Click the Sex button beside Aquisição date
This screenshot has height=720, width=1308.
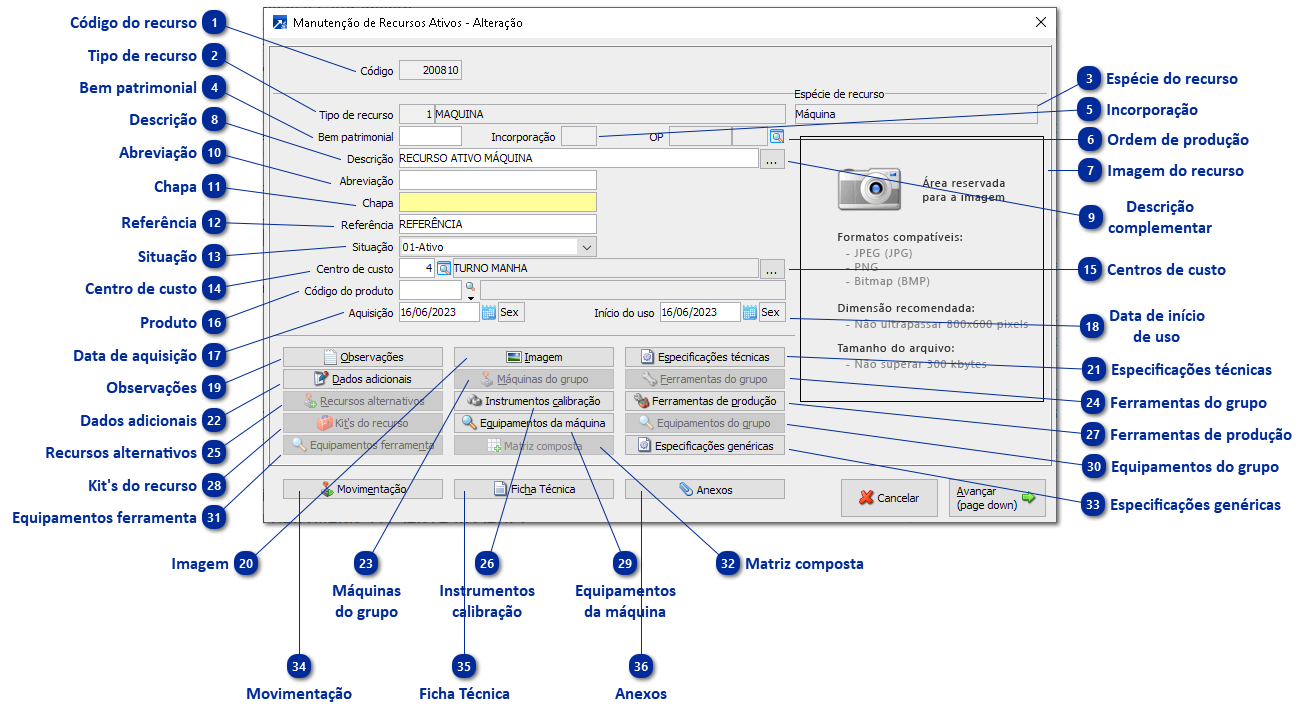point(510,312)
